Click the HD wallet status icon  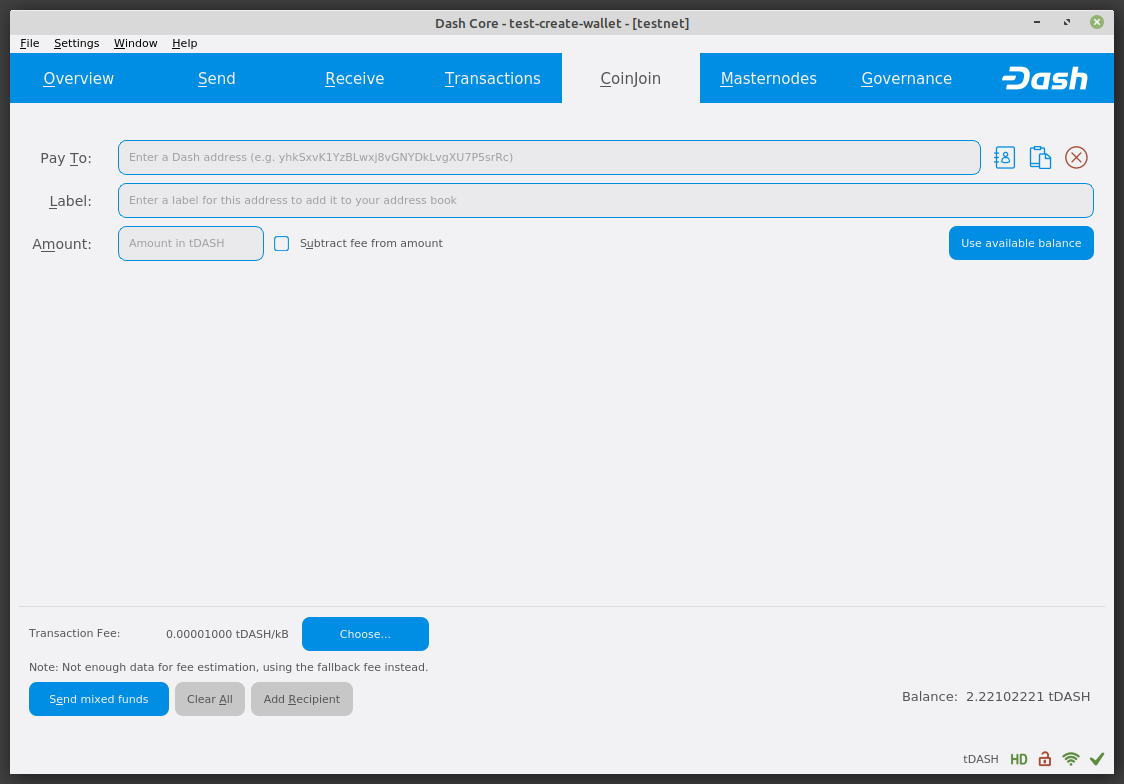pos(1018,759)
